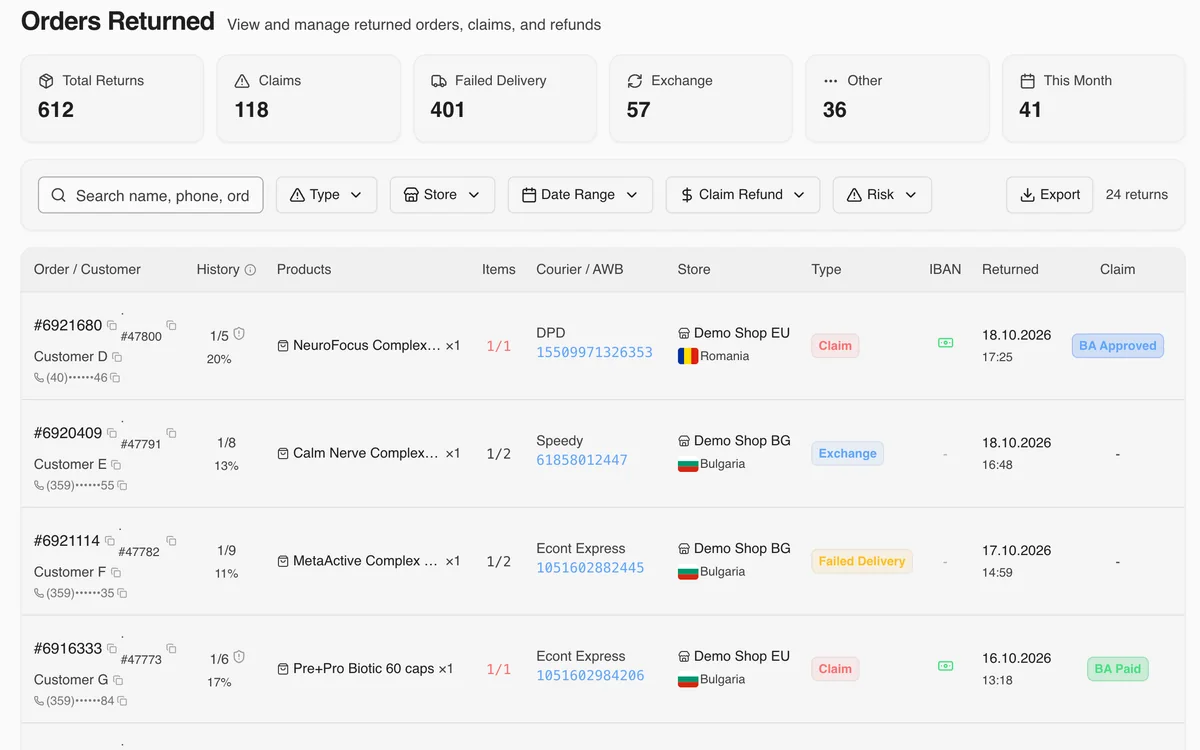Click the Courier / AWB column header
The height and width of the screenshot is (750, 1200).
point(579,270)
